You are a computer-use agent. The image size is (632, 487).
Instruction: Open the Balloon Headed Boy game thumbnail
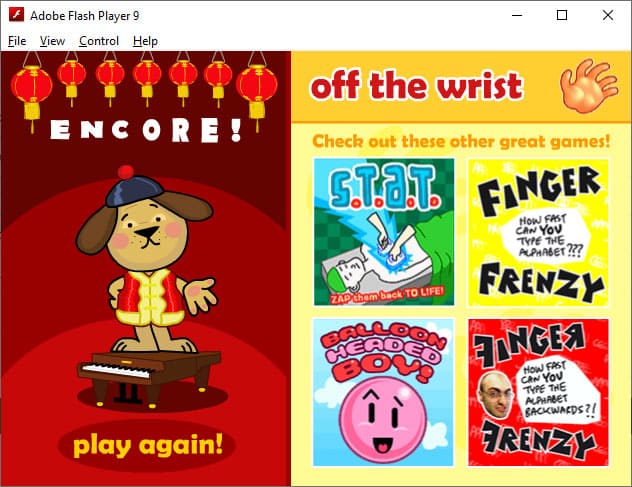pos(383,392)
